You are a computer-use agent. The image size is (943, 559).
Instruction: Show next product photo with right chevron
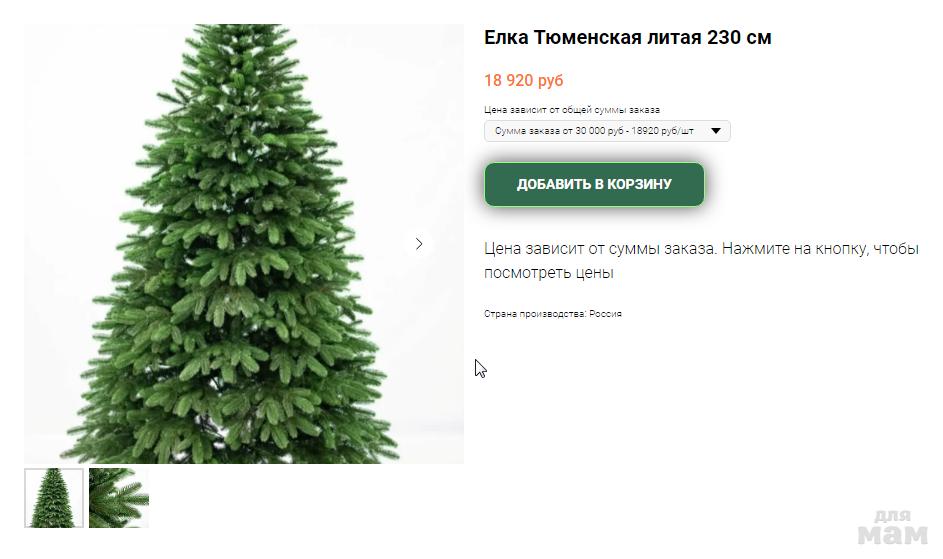tap(419, 244)
